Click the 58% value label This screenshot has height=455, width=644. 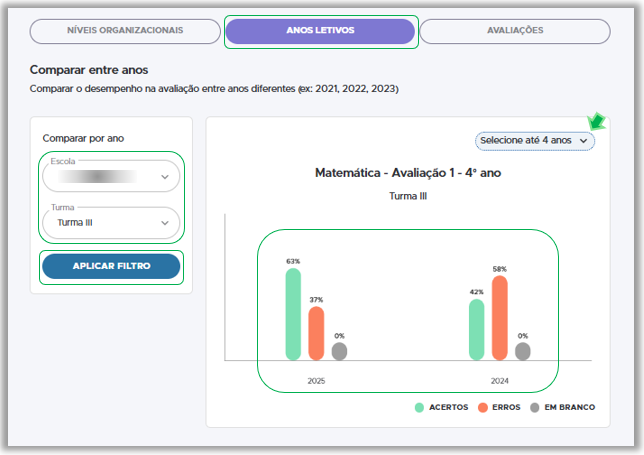point(499,269)
